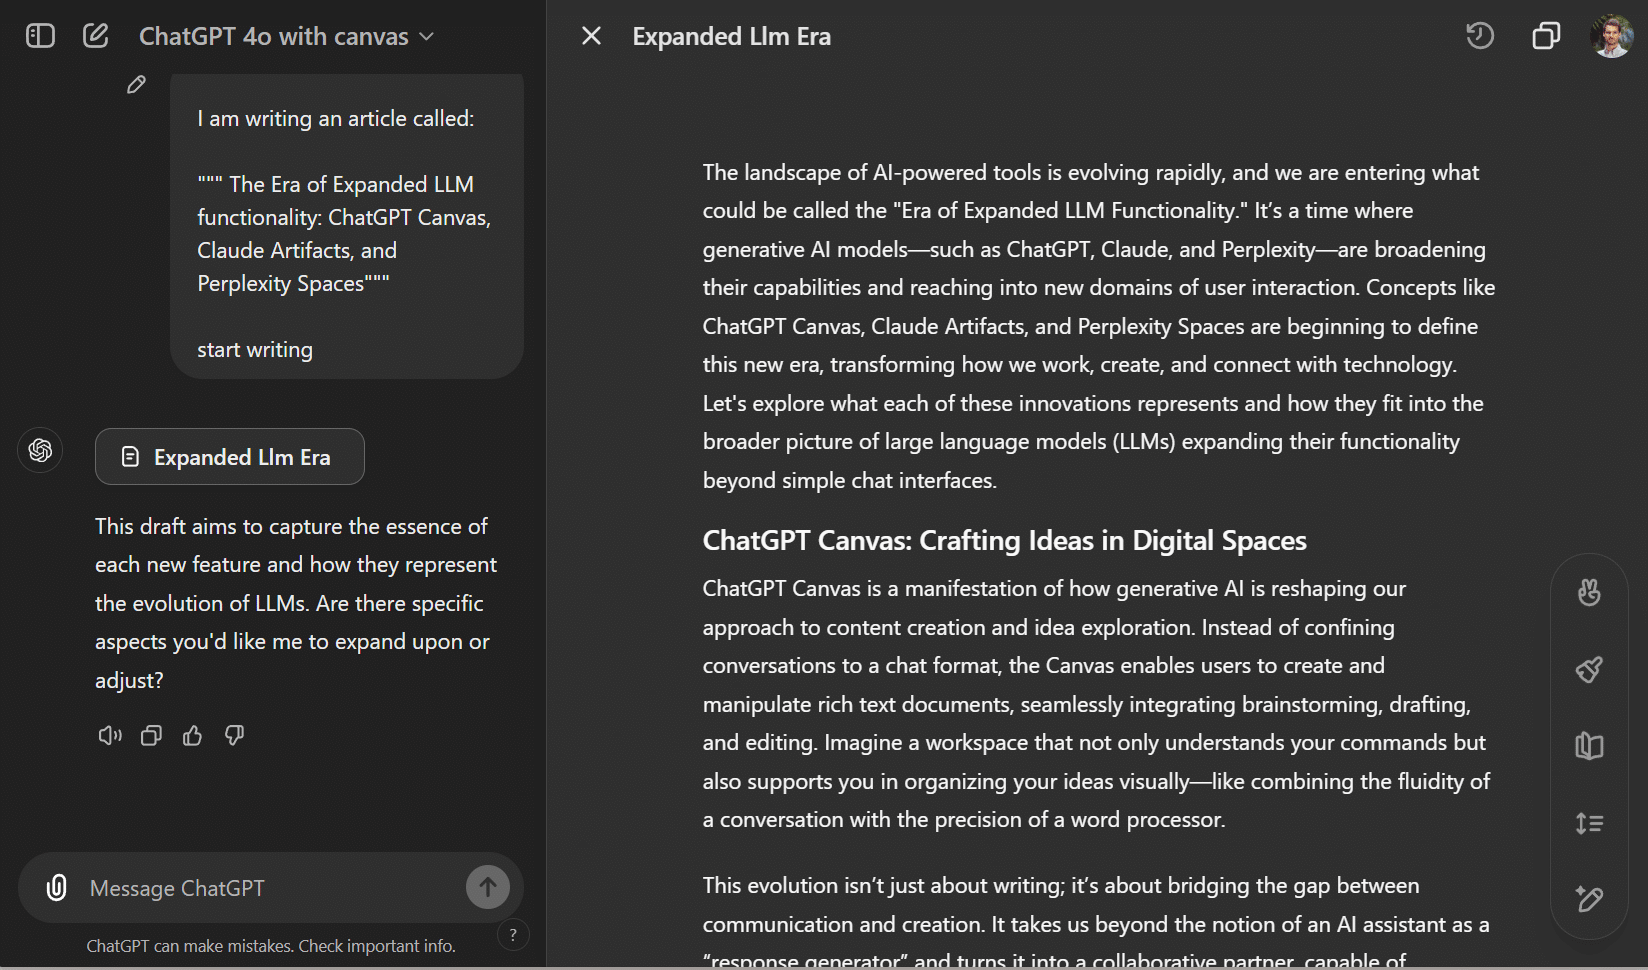
Task: Open the help menu via question mark
Action: tap(513, 934)
